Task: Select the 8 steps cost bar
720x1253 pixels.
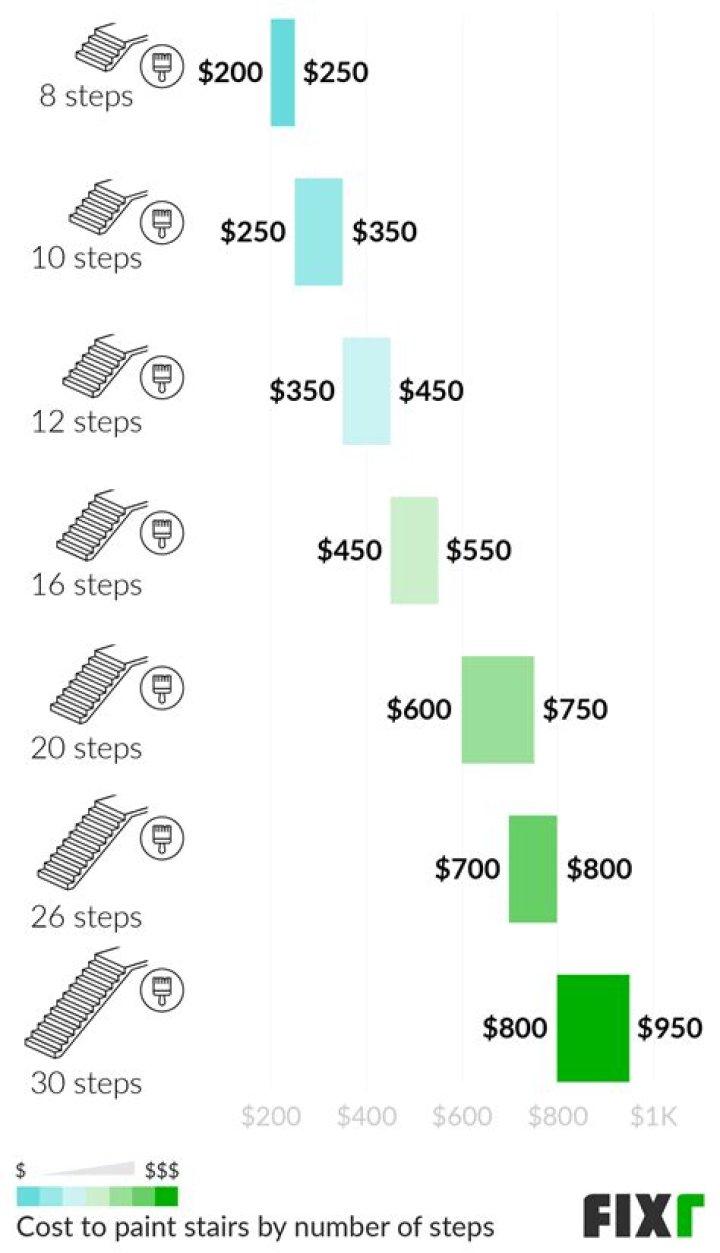Action: pyautogui.click(x=283, y=72)
